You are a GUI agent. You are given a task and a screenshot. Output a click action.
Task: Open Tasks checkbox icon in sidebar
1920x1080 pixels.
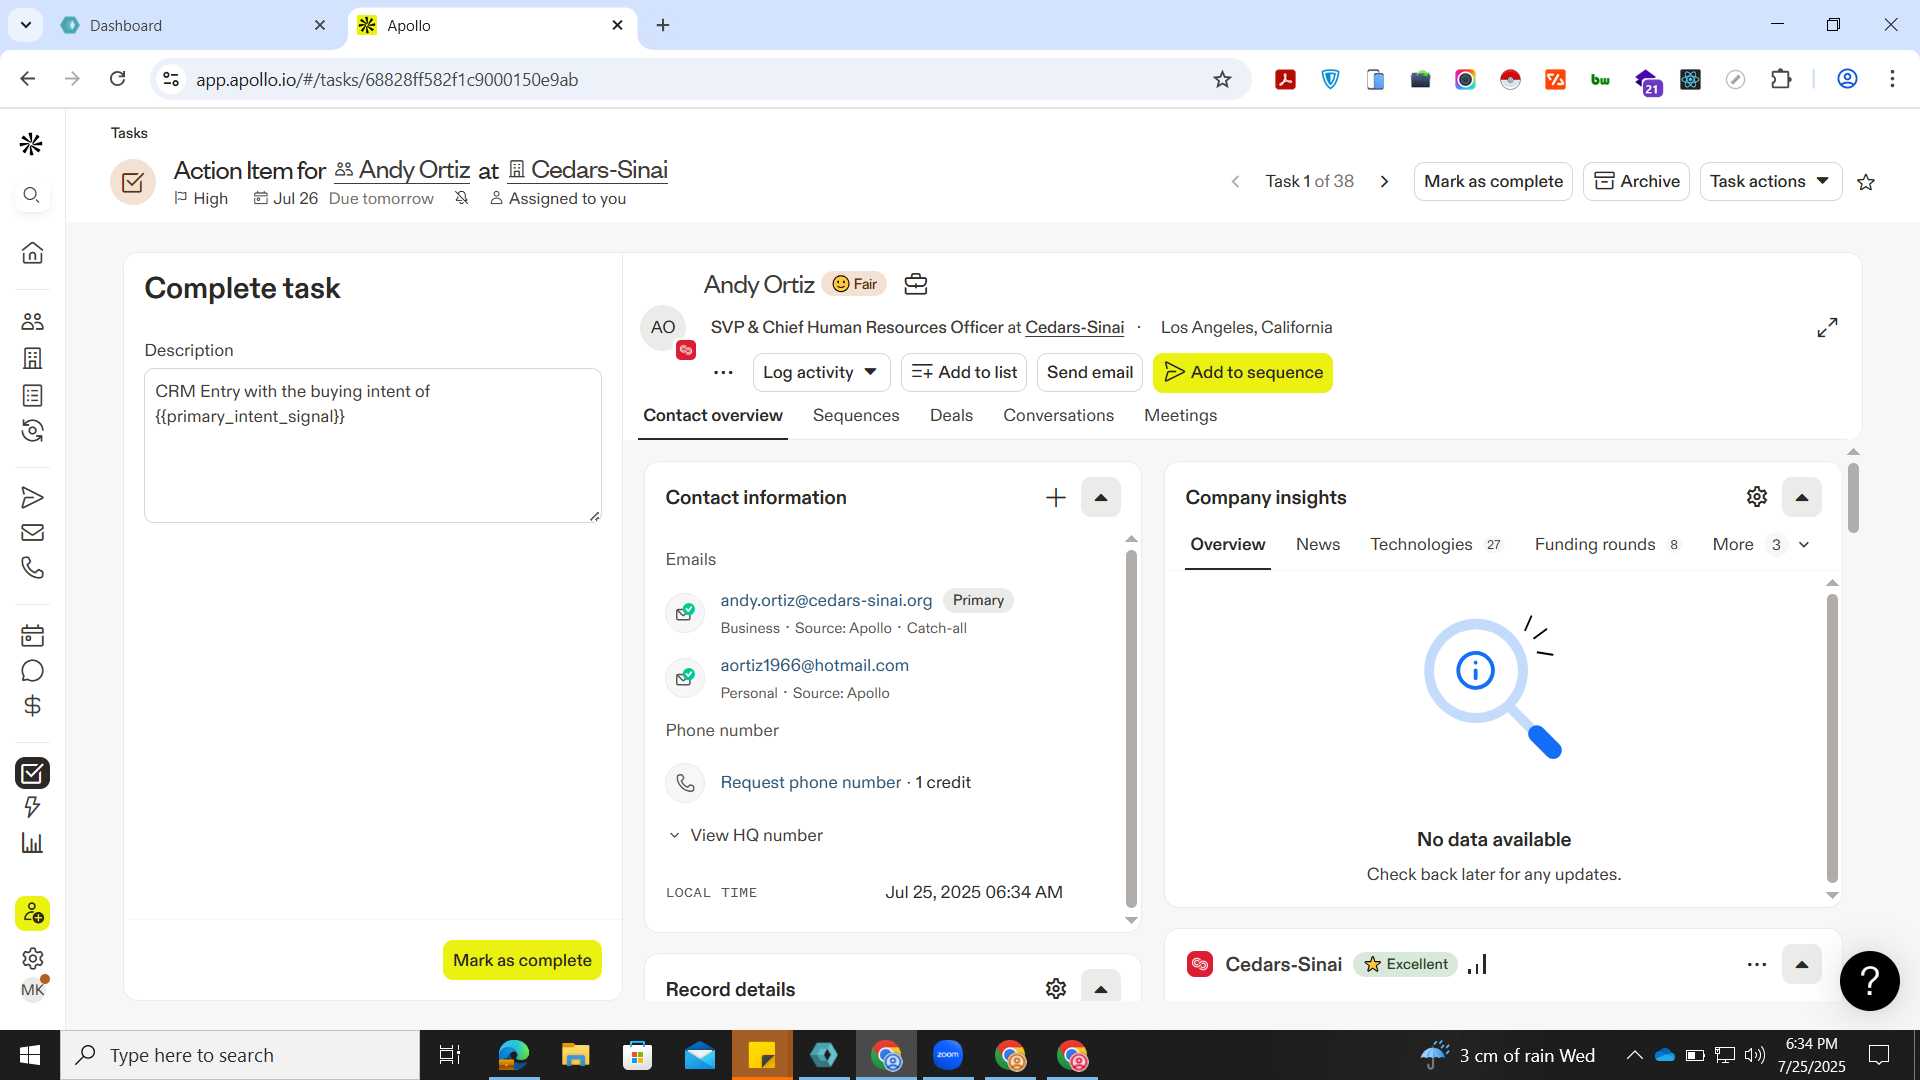[x=32, y=773]
